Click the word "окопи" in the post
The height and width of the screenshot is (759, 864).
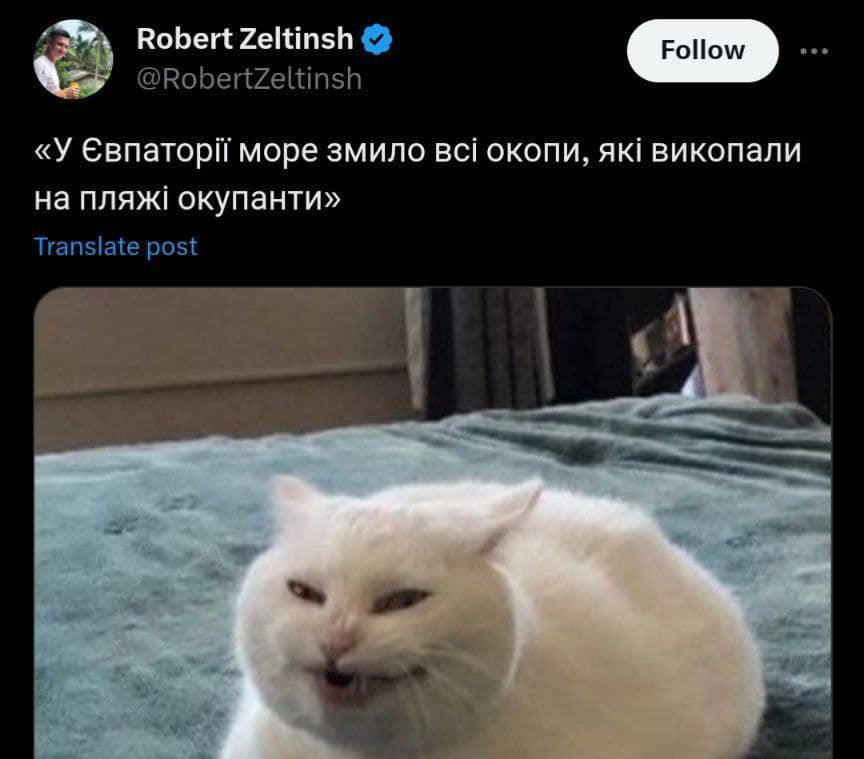click(x=533, y=152)
